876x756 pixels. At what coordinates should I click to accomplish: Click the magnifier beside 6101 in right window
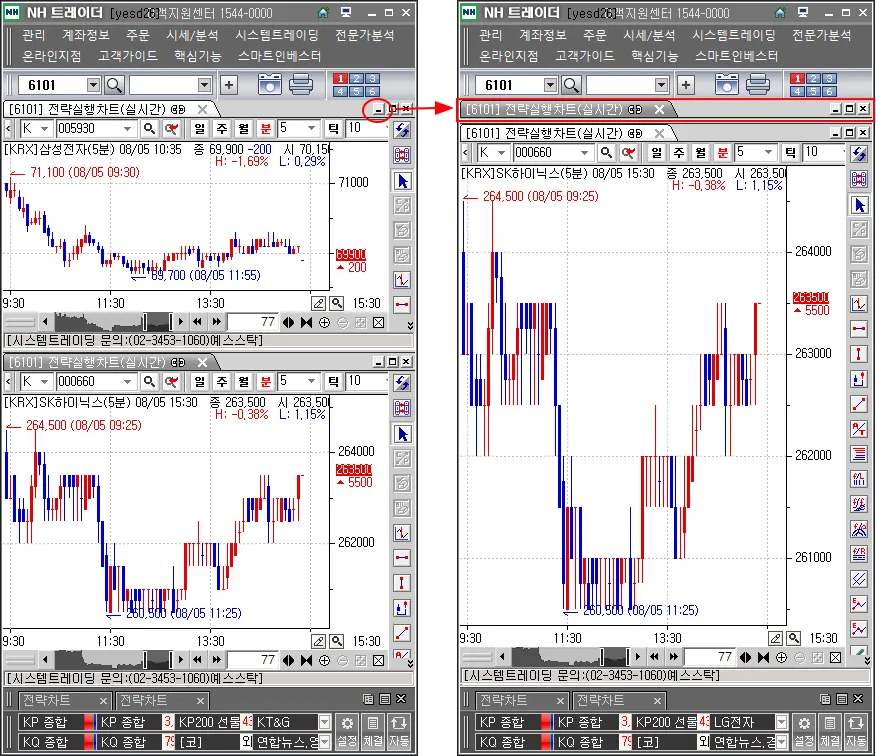(571, 85)
